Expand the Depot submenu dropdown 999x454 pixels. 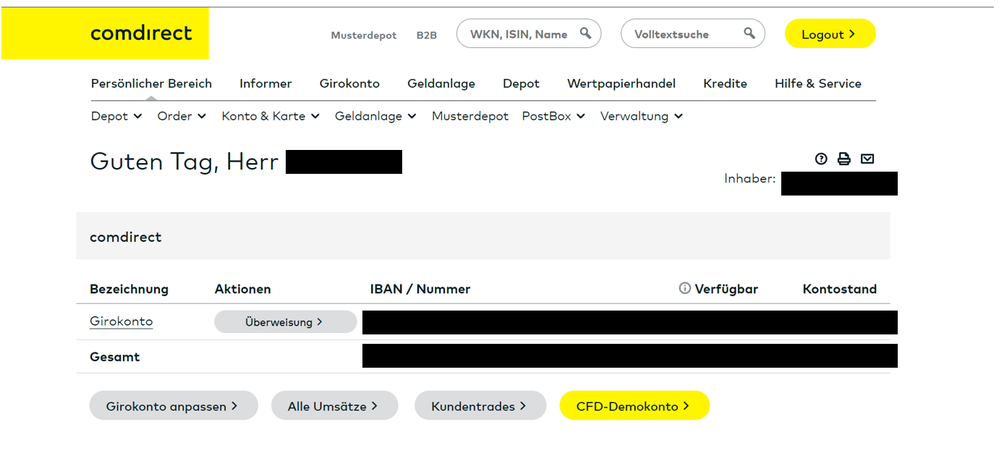click(x=117, y=116)
